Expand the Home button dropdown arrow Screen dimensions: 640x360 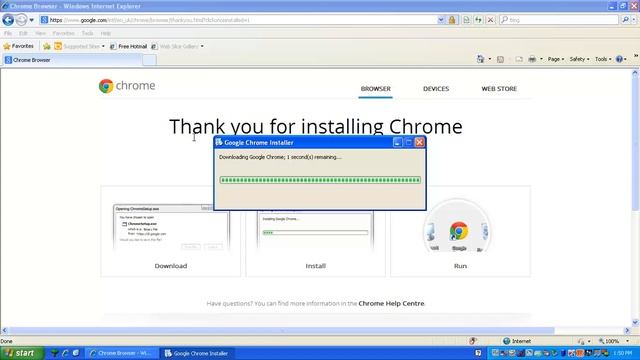(x=490, y=59)
